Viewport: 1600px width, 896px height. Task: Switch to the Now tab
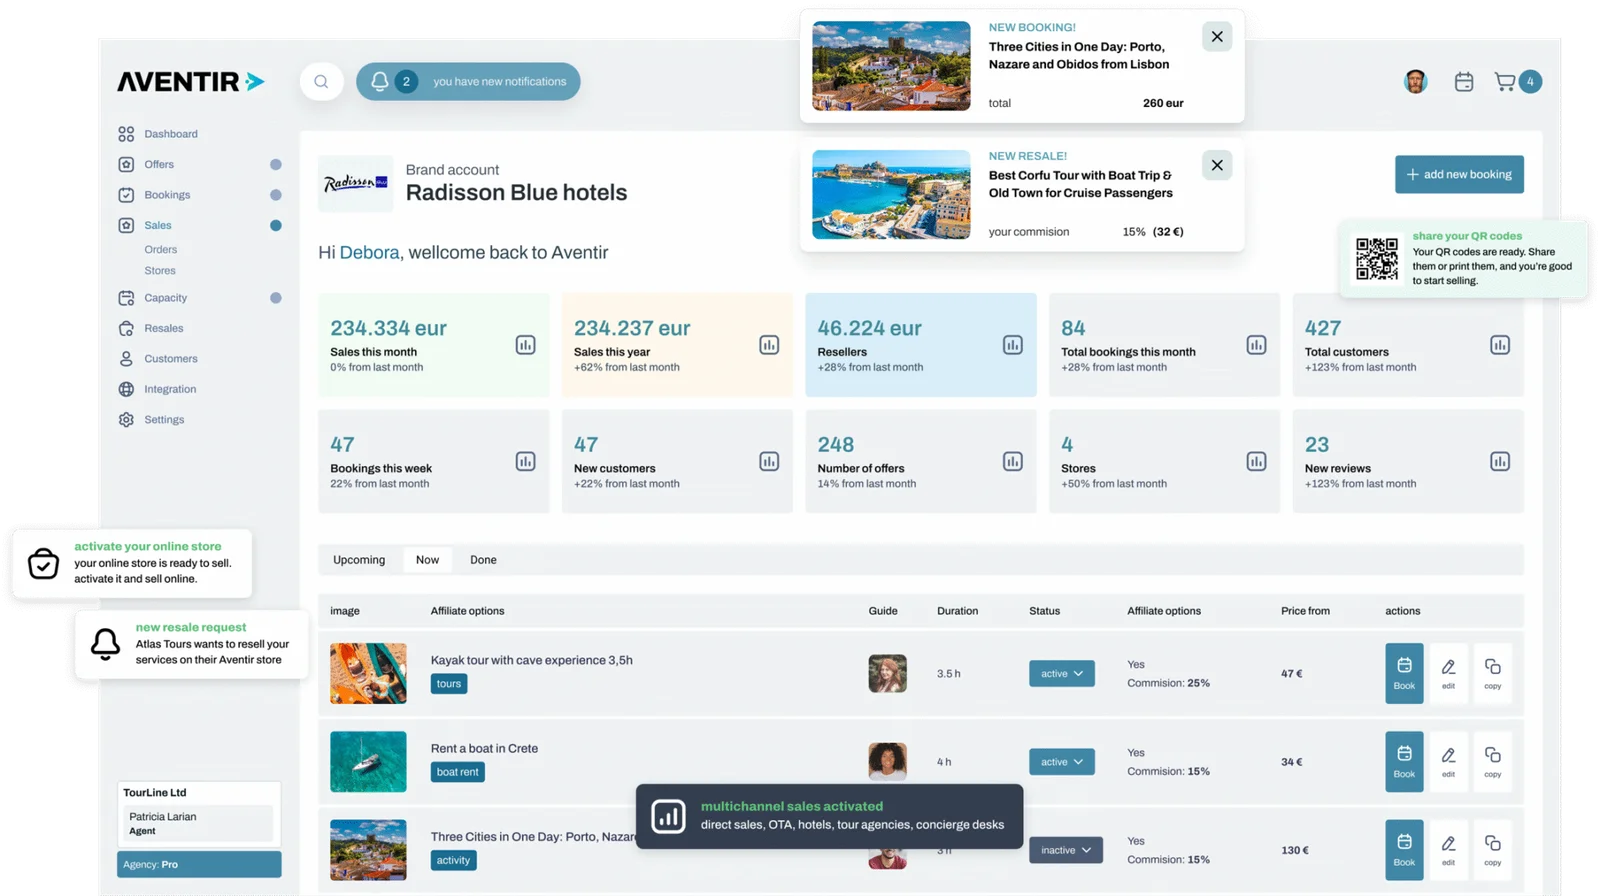(427, 560)
